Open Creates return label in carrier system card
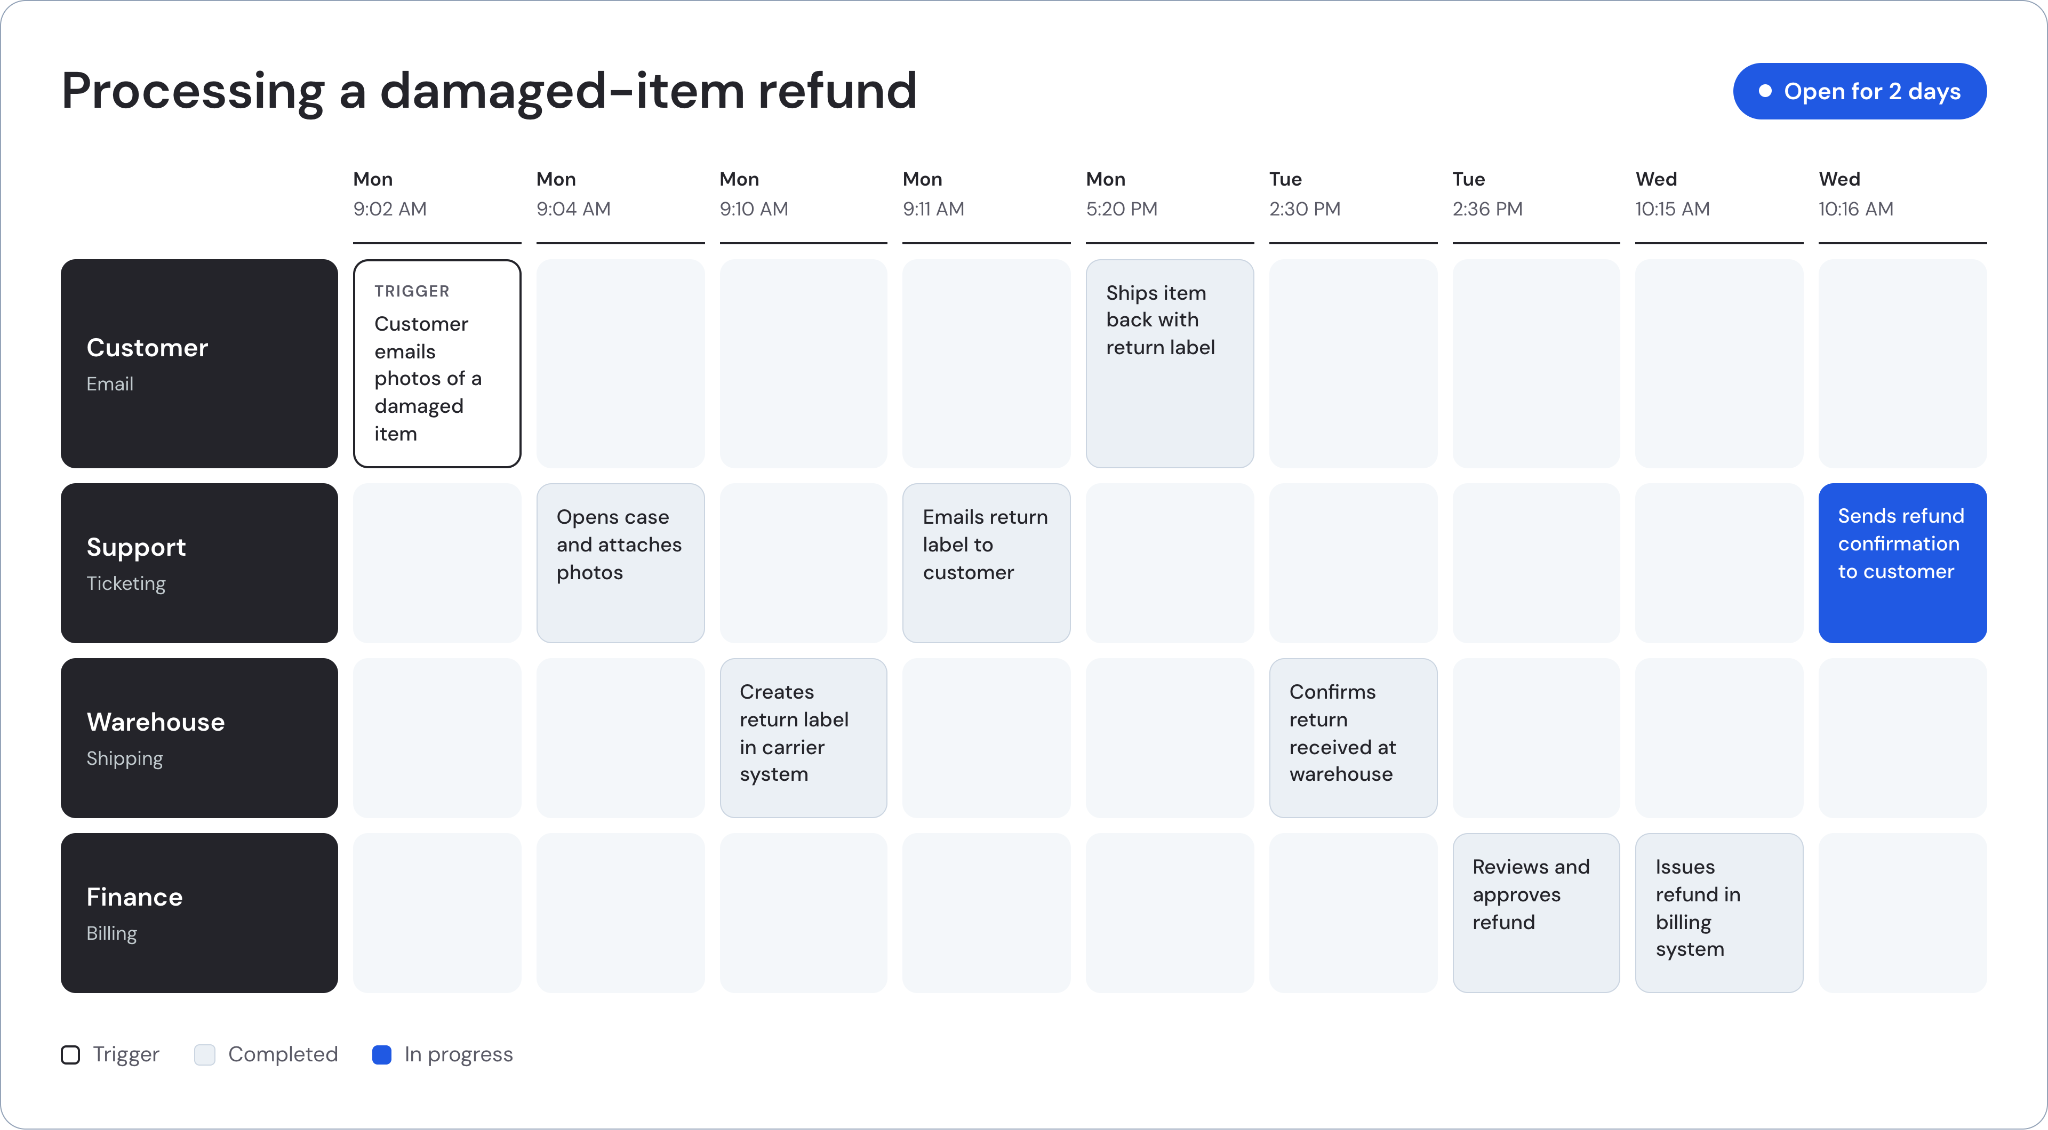The image size is (2048, 1130). 803,738
